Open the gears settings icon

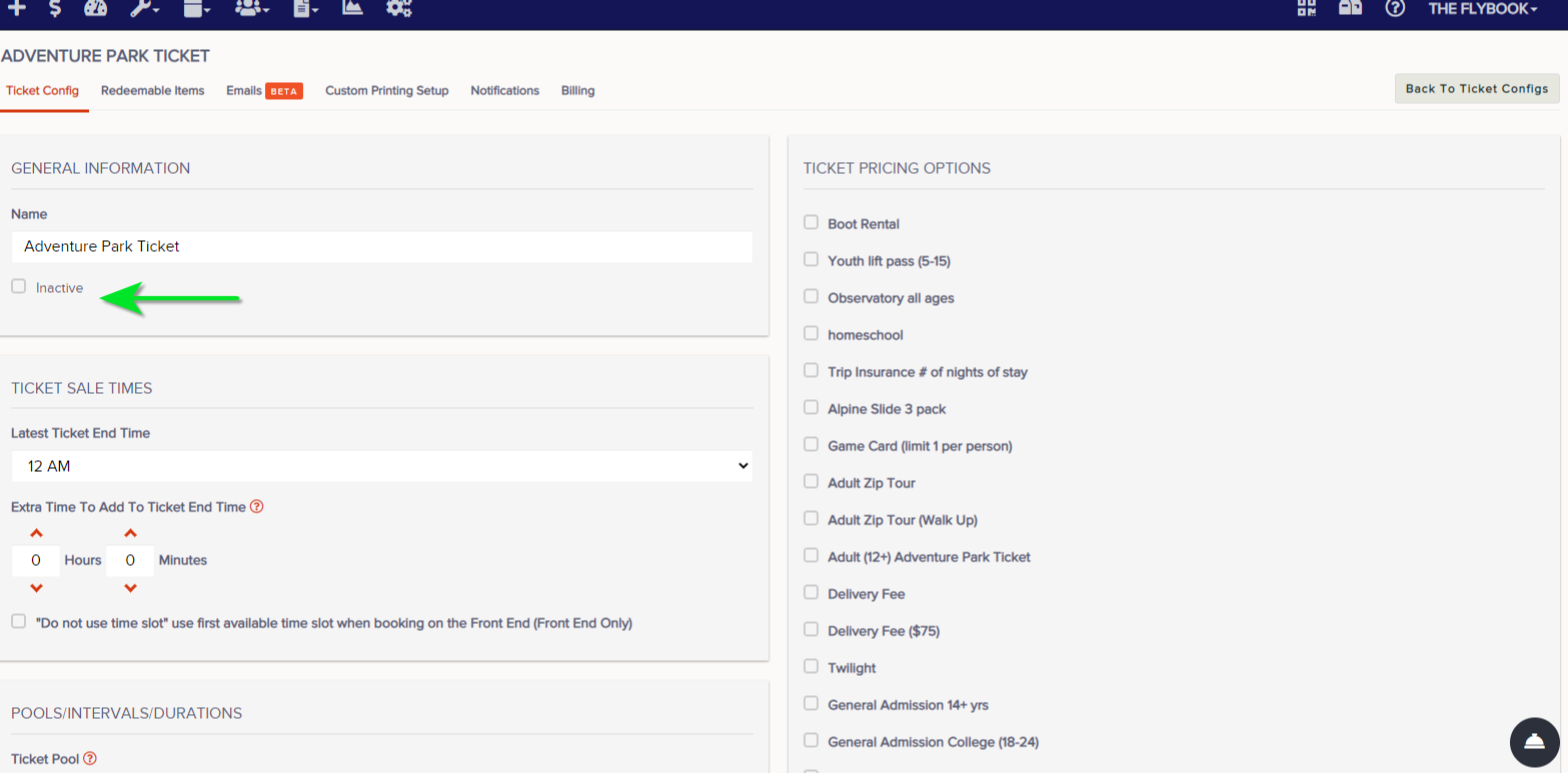399,8
